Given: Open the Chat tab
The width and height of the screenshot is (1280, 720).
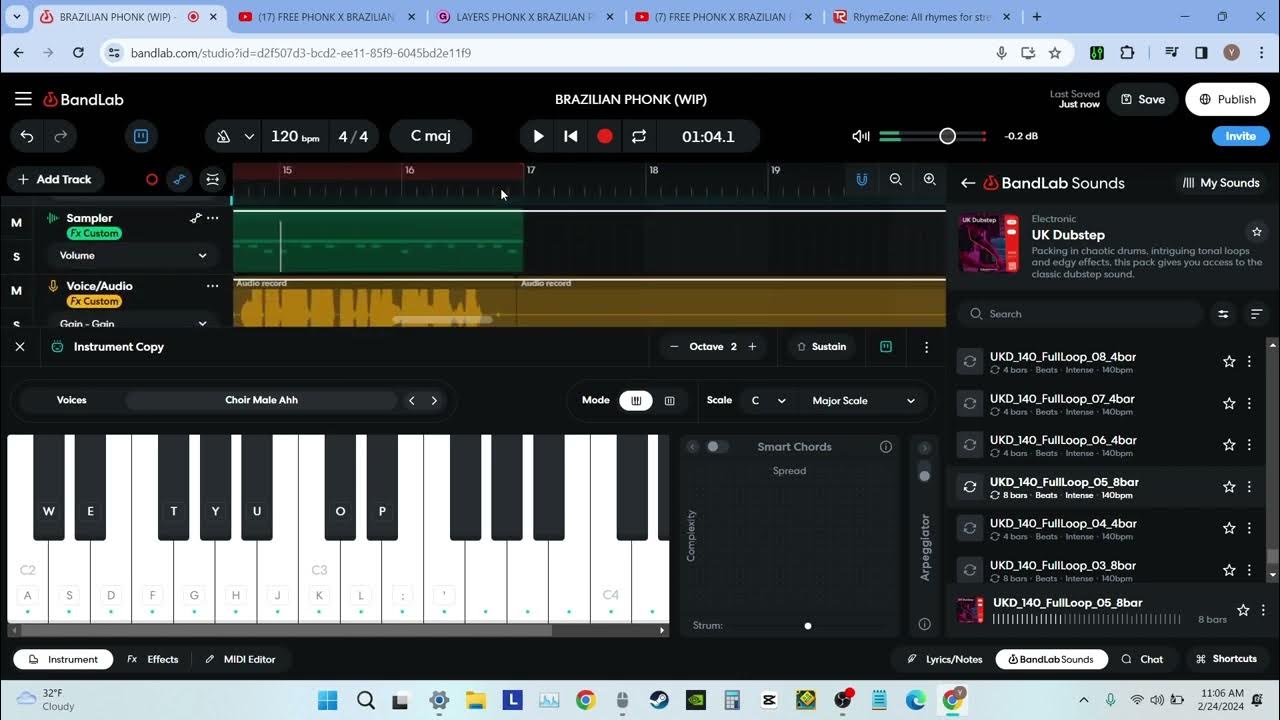Looking at the screenshot, I should [1143, 659].
